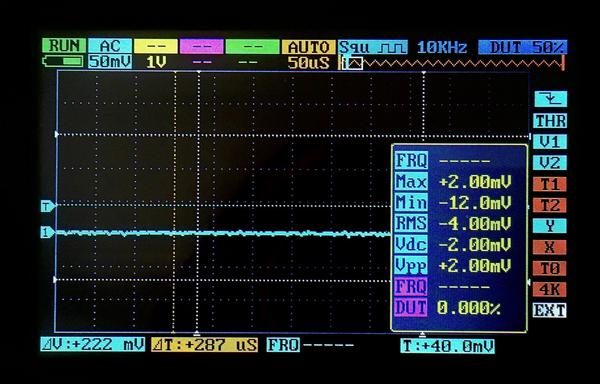Click the 0.000% duty value

(x=469, y=308)
